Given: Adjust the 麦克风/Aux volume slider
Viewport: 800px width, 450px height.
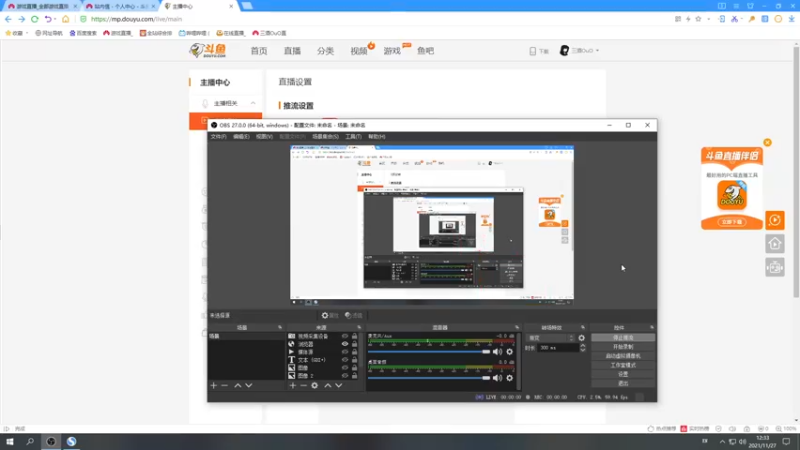Looking at the screenshot, I should pyautogui.click(x=429, y=352).
